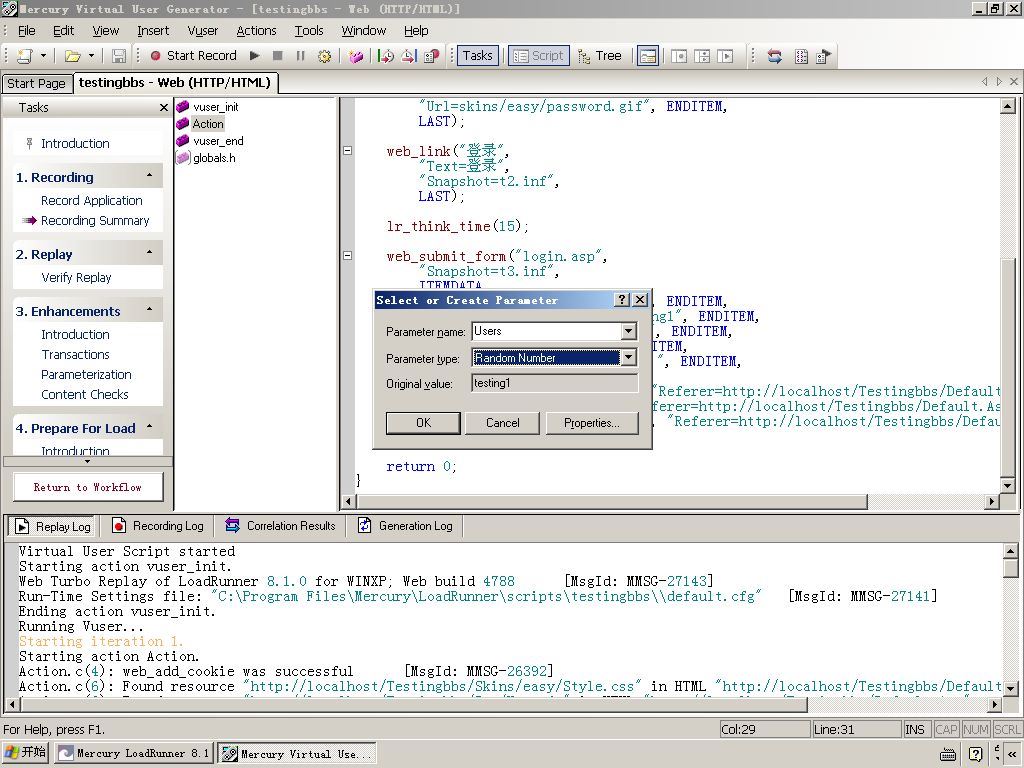Viewport: 1024px width, 768px height.
Task: Toggle the Tasks pane button
Action: tap(476, 56)
